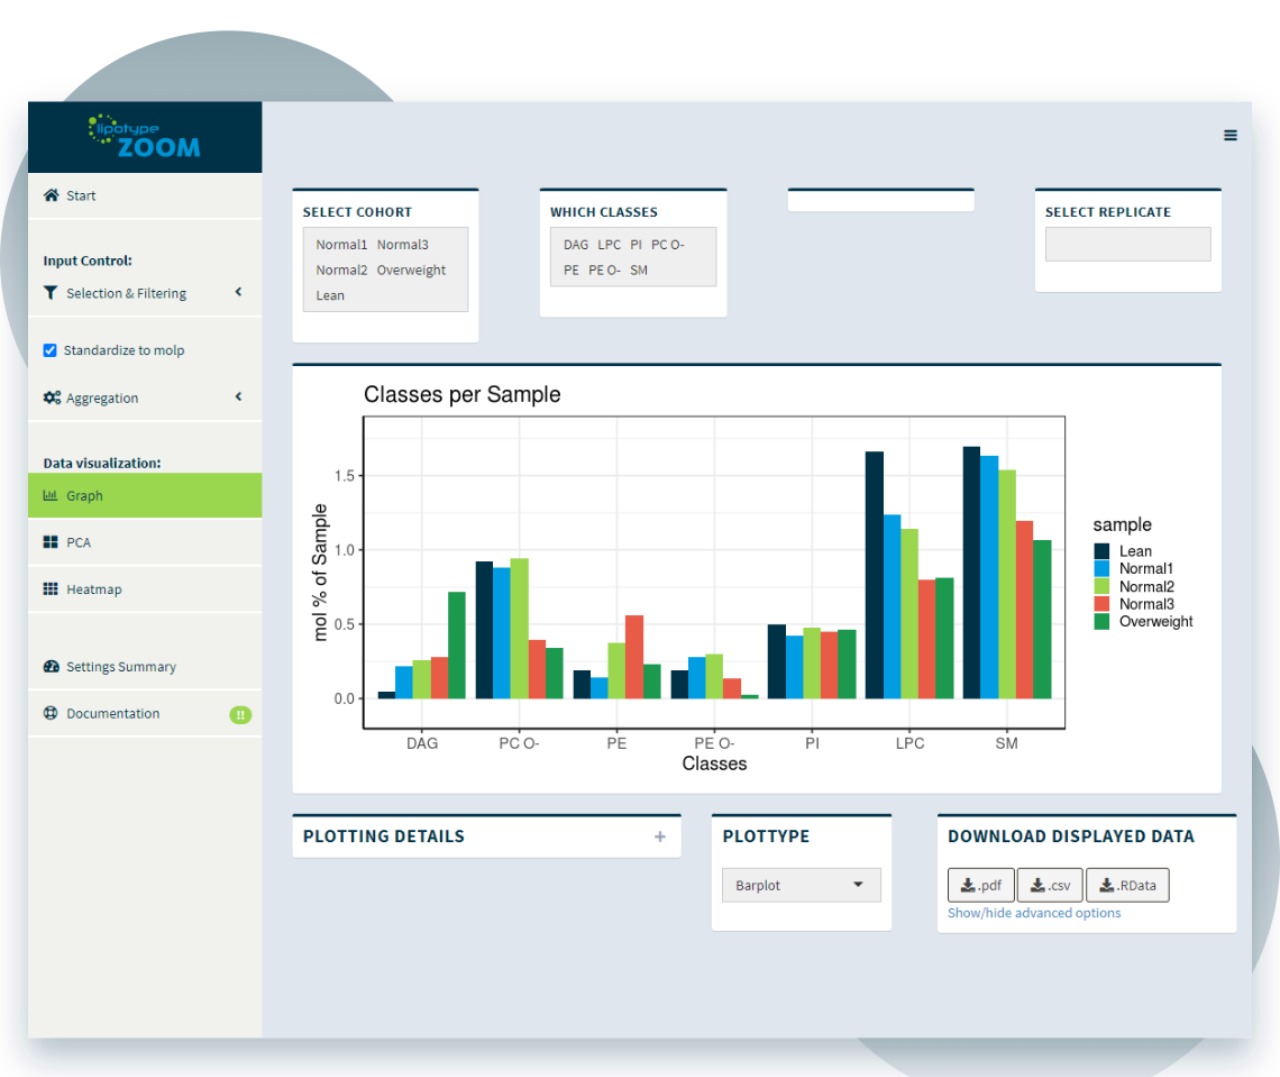Screen dimensions: 1280x1077
Task: Click the Normal3 bar in PE group
Action: [x=634, y=657]
